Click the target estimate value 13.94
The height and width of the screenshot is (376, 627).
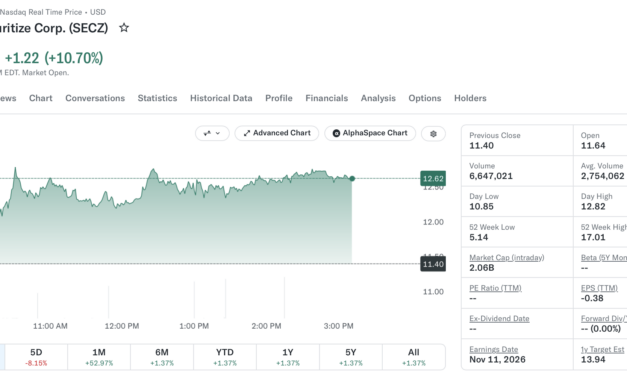(593, 359)
